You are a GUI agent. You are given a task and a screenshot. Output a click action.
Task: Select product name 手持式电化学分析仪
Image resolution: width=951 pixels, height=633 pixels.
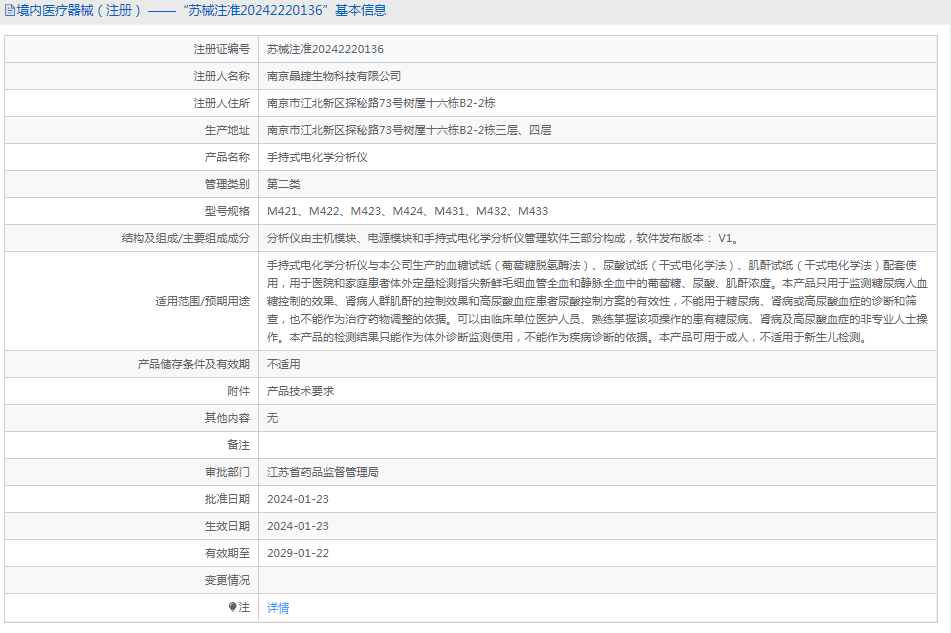pyautogui.click(x=317, y=157)
